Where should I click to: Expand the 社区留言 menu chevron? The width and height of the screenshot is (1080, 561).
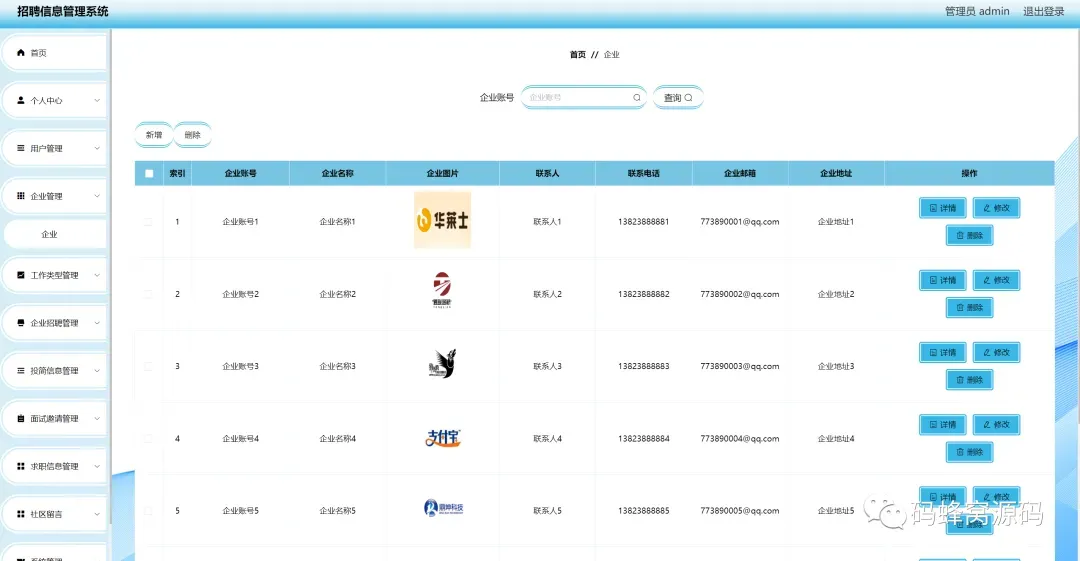[97, 514]
